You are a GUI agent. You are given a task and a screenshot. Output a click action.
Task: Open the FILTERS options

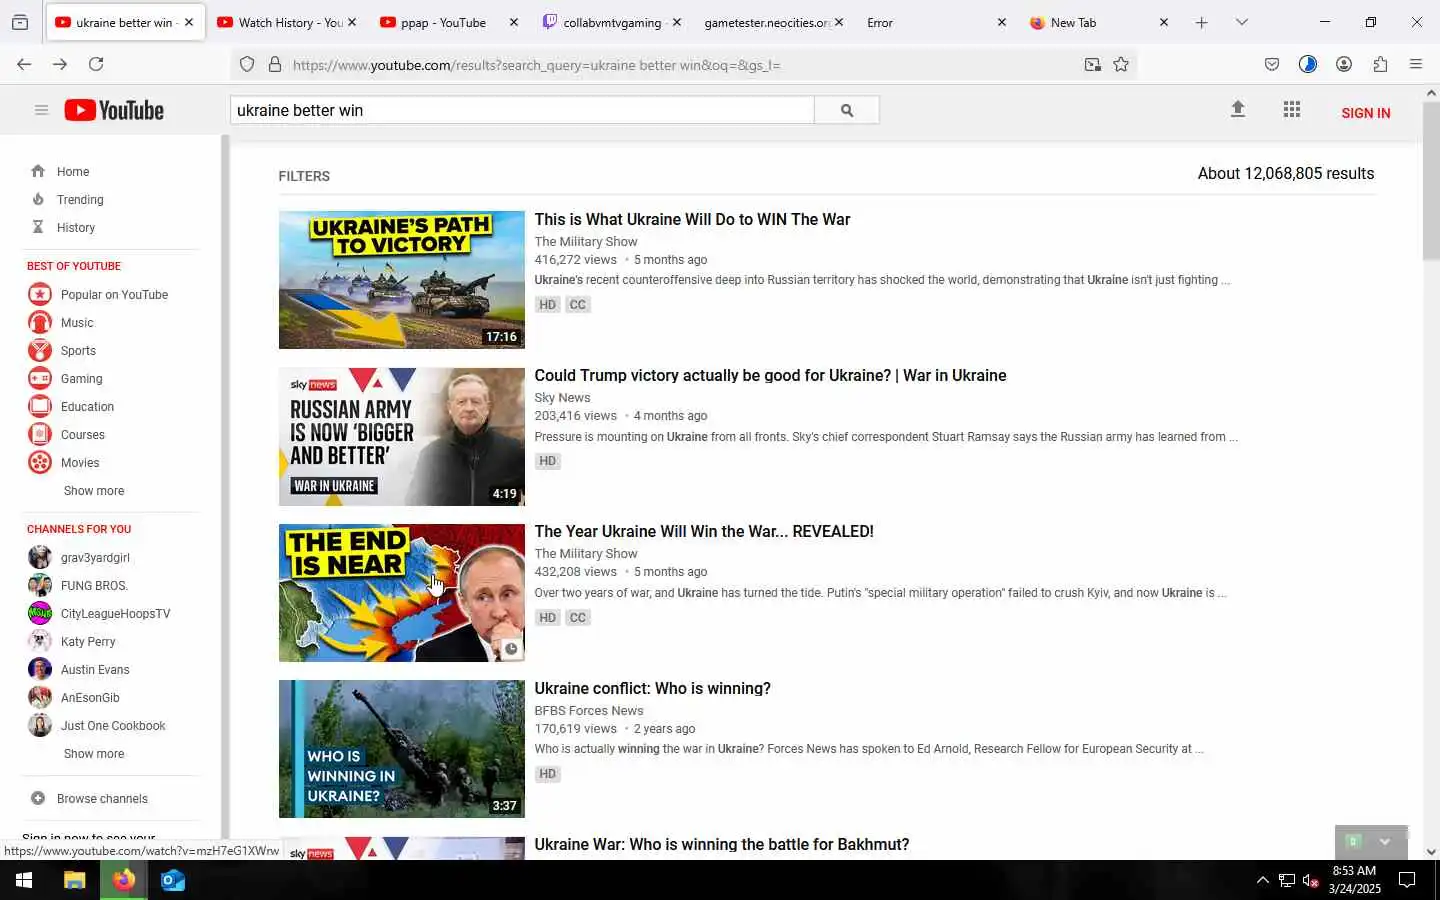pos(304,176)
